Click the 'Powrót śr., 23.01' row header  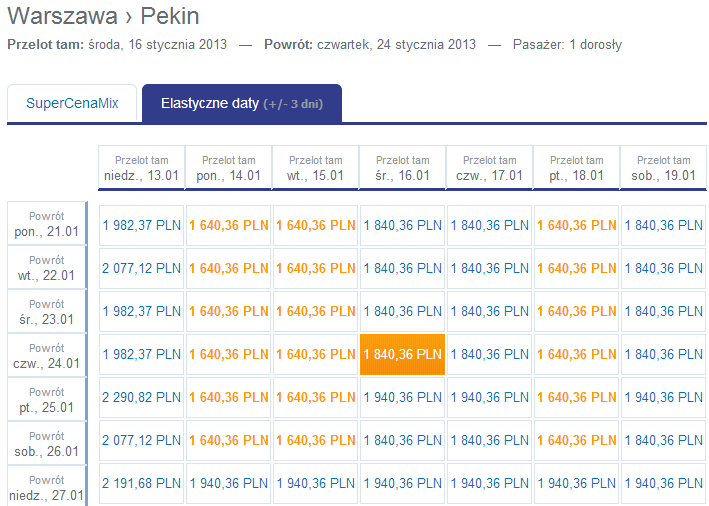click(47, 311)
